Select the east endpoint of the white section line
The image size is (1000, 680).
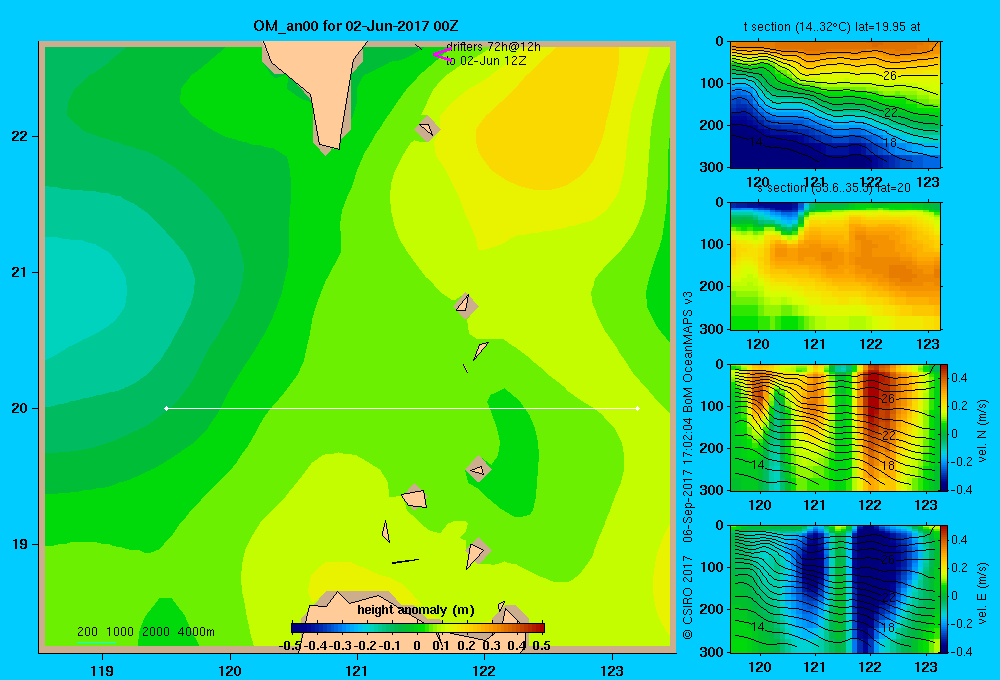(638, 408)
